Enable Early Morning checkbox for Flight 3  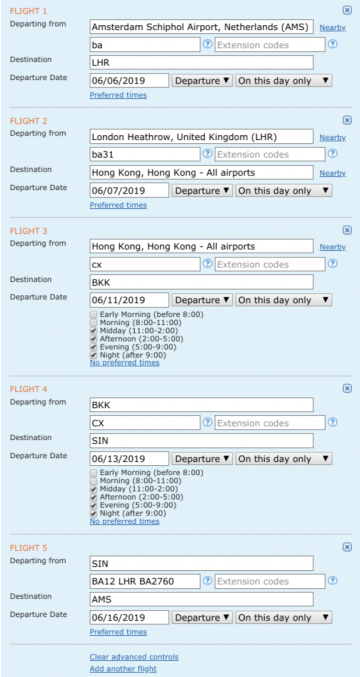tap(94, 314)
